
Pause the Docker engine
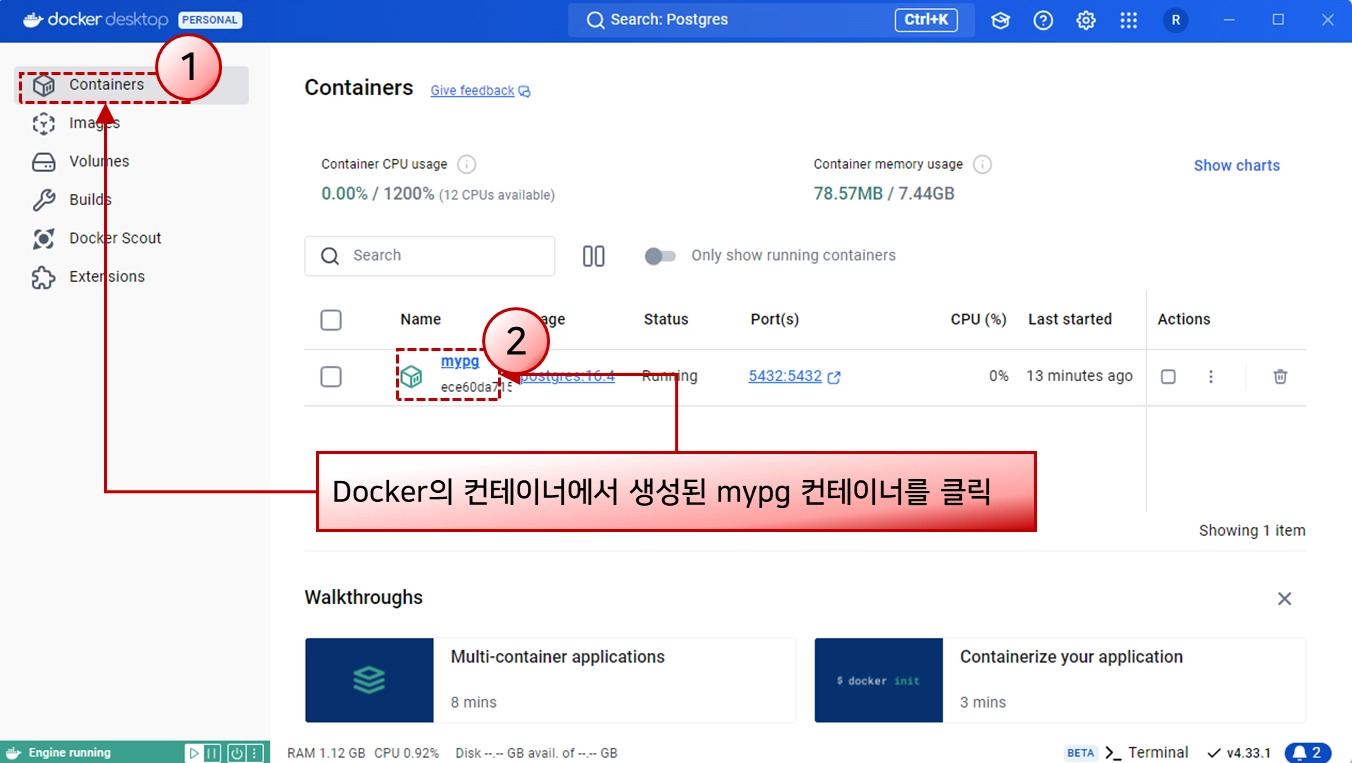pyautogui.click(x=212, y=753)
